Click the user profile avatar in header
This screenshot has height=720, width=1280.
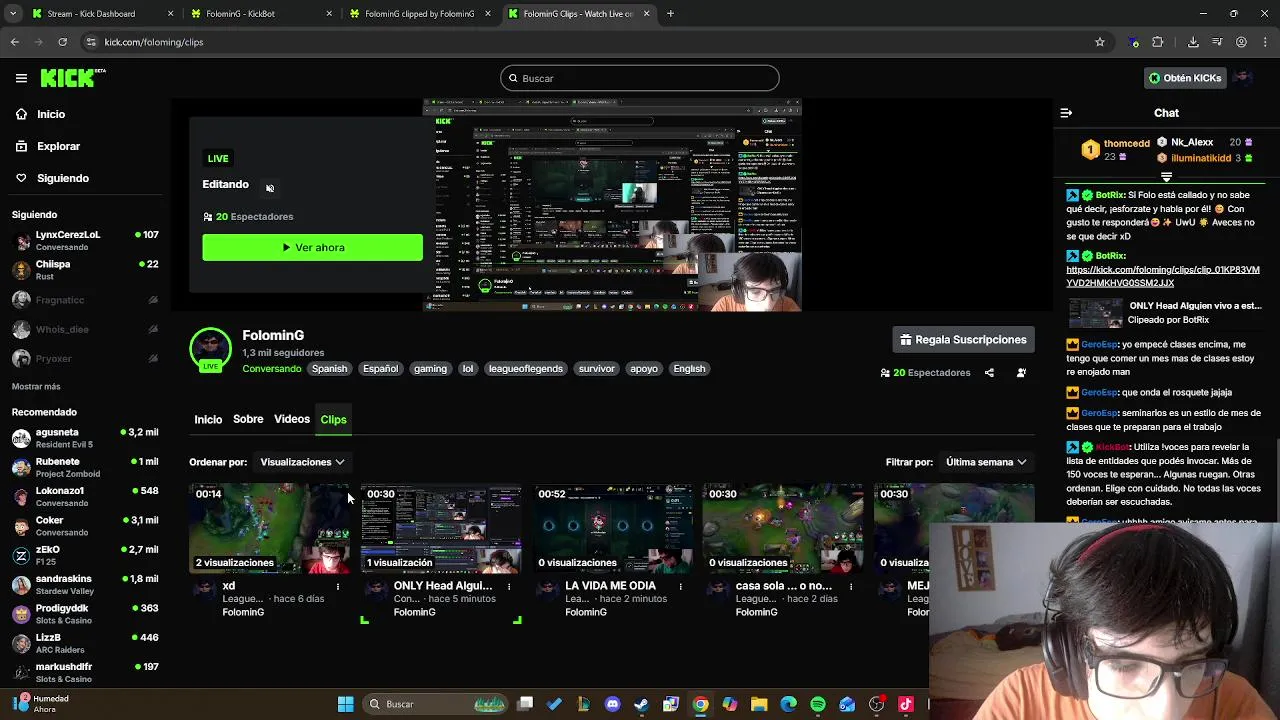click(x=1243, y=78)
